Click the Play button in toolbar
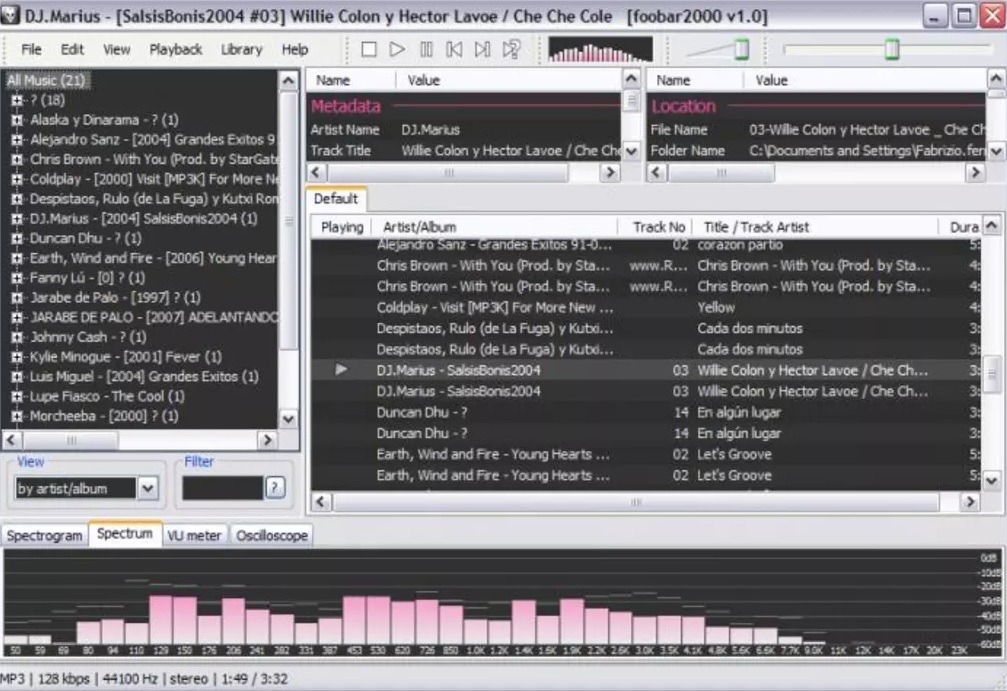 click(397, 49)
